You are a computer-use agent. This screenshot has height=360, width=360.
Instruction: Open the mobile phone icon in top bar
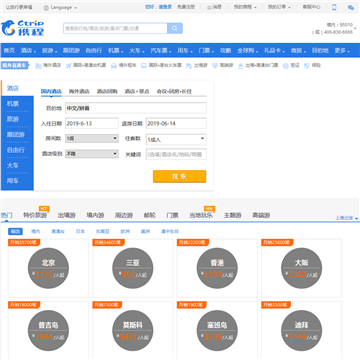point(334,7)
